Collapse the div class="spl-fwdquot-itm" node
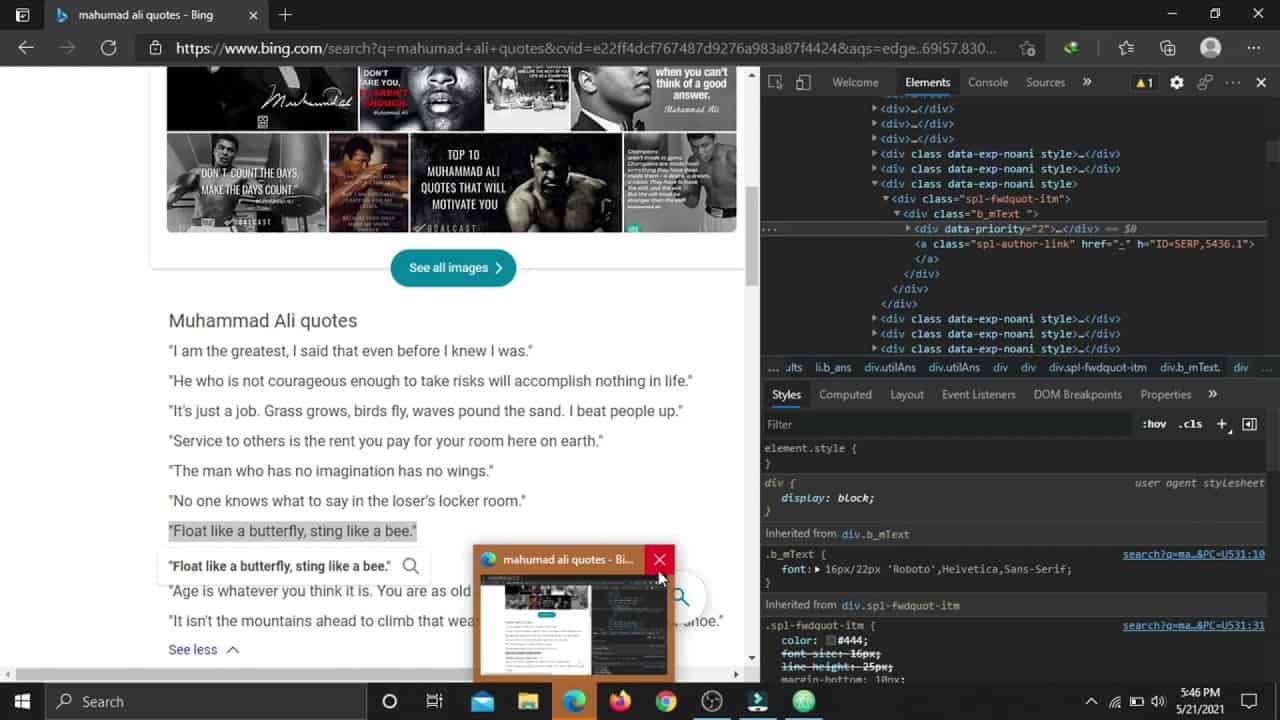The width and height of the screenshot is (1280, 720). [x=886, y=199]
